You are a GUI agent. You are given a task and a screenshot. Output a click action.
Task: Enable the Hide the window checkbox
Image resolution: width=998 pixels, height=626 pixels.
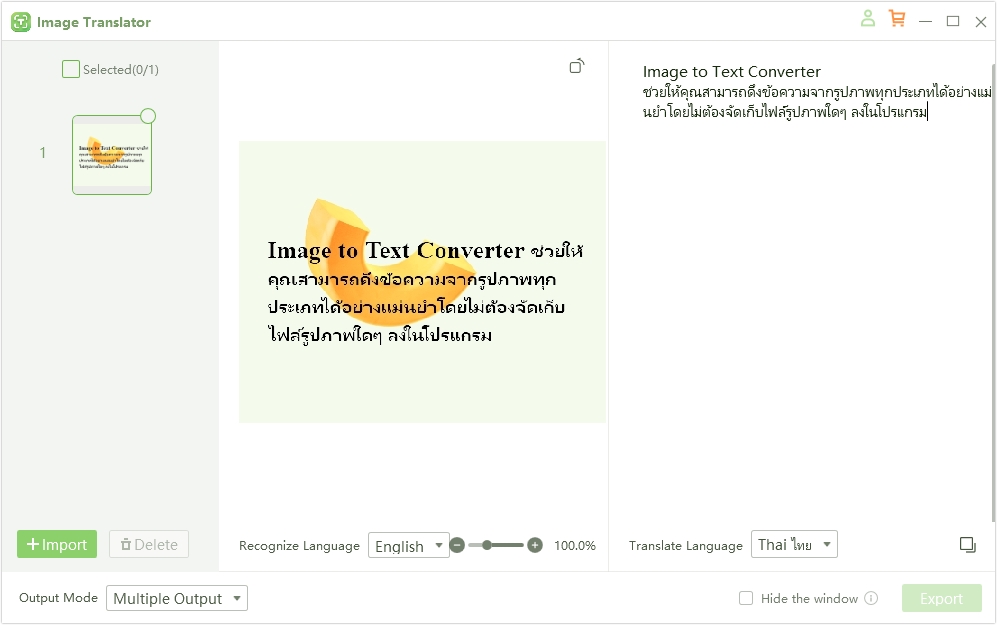coord(746,599)
